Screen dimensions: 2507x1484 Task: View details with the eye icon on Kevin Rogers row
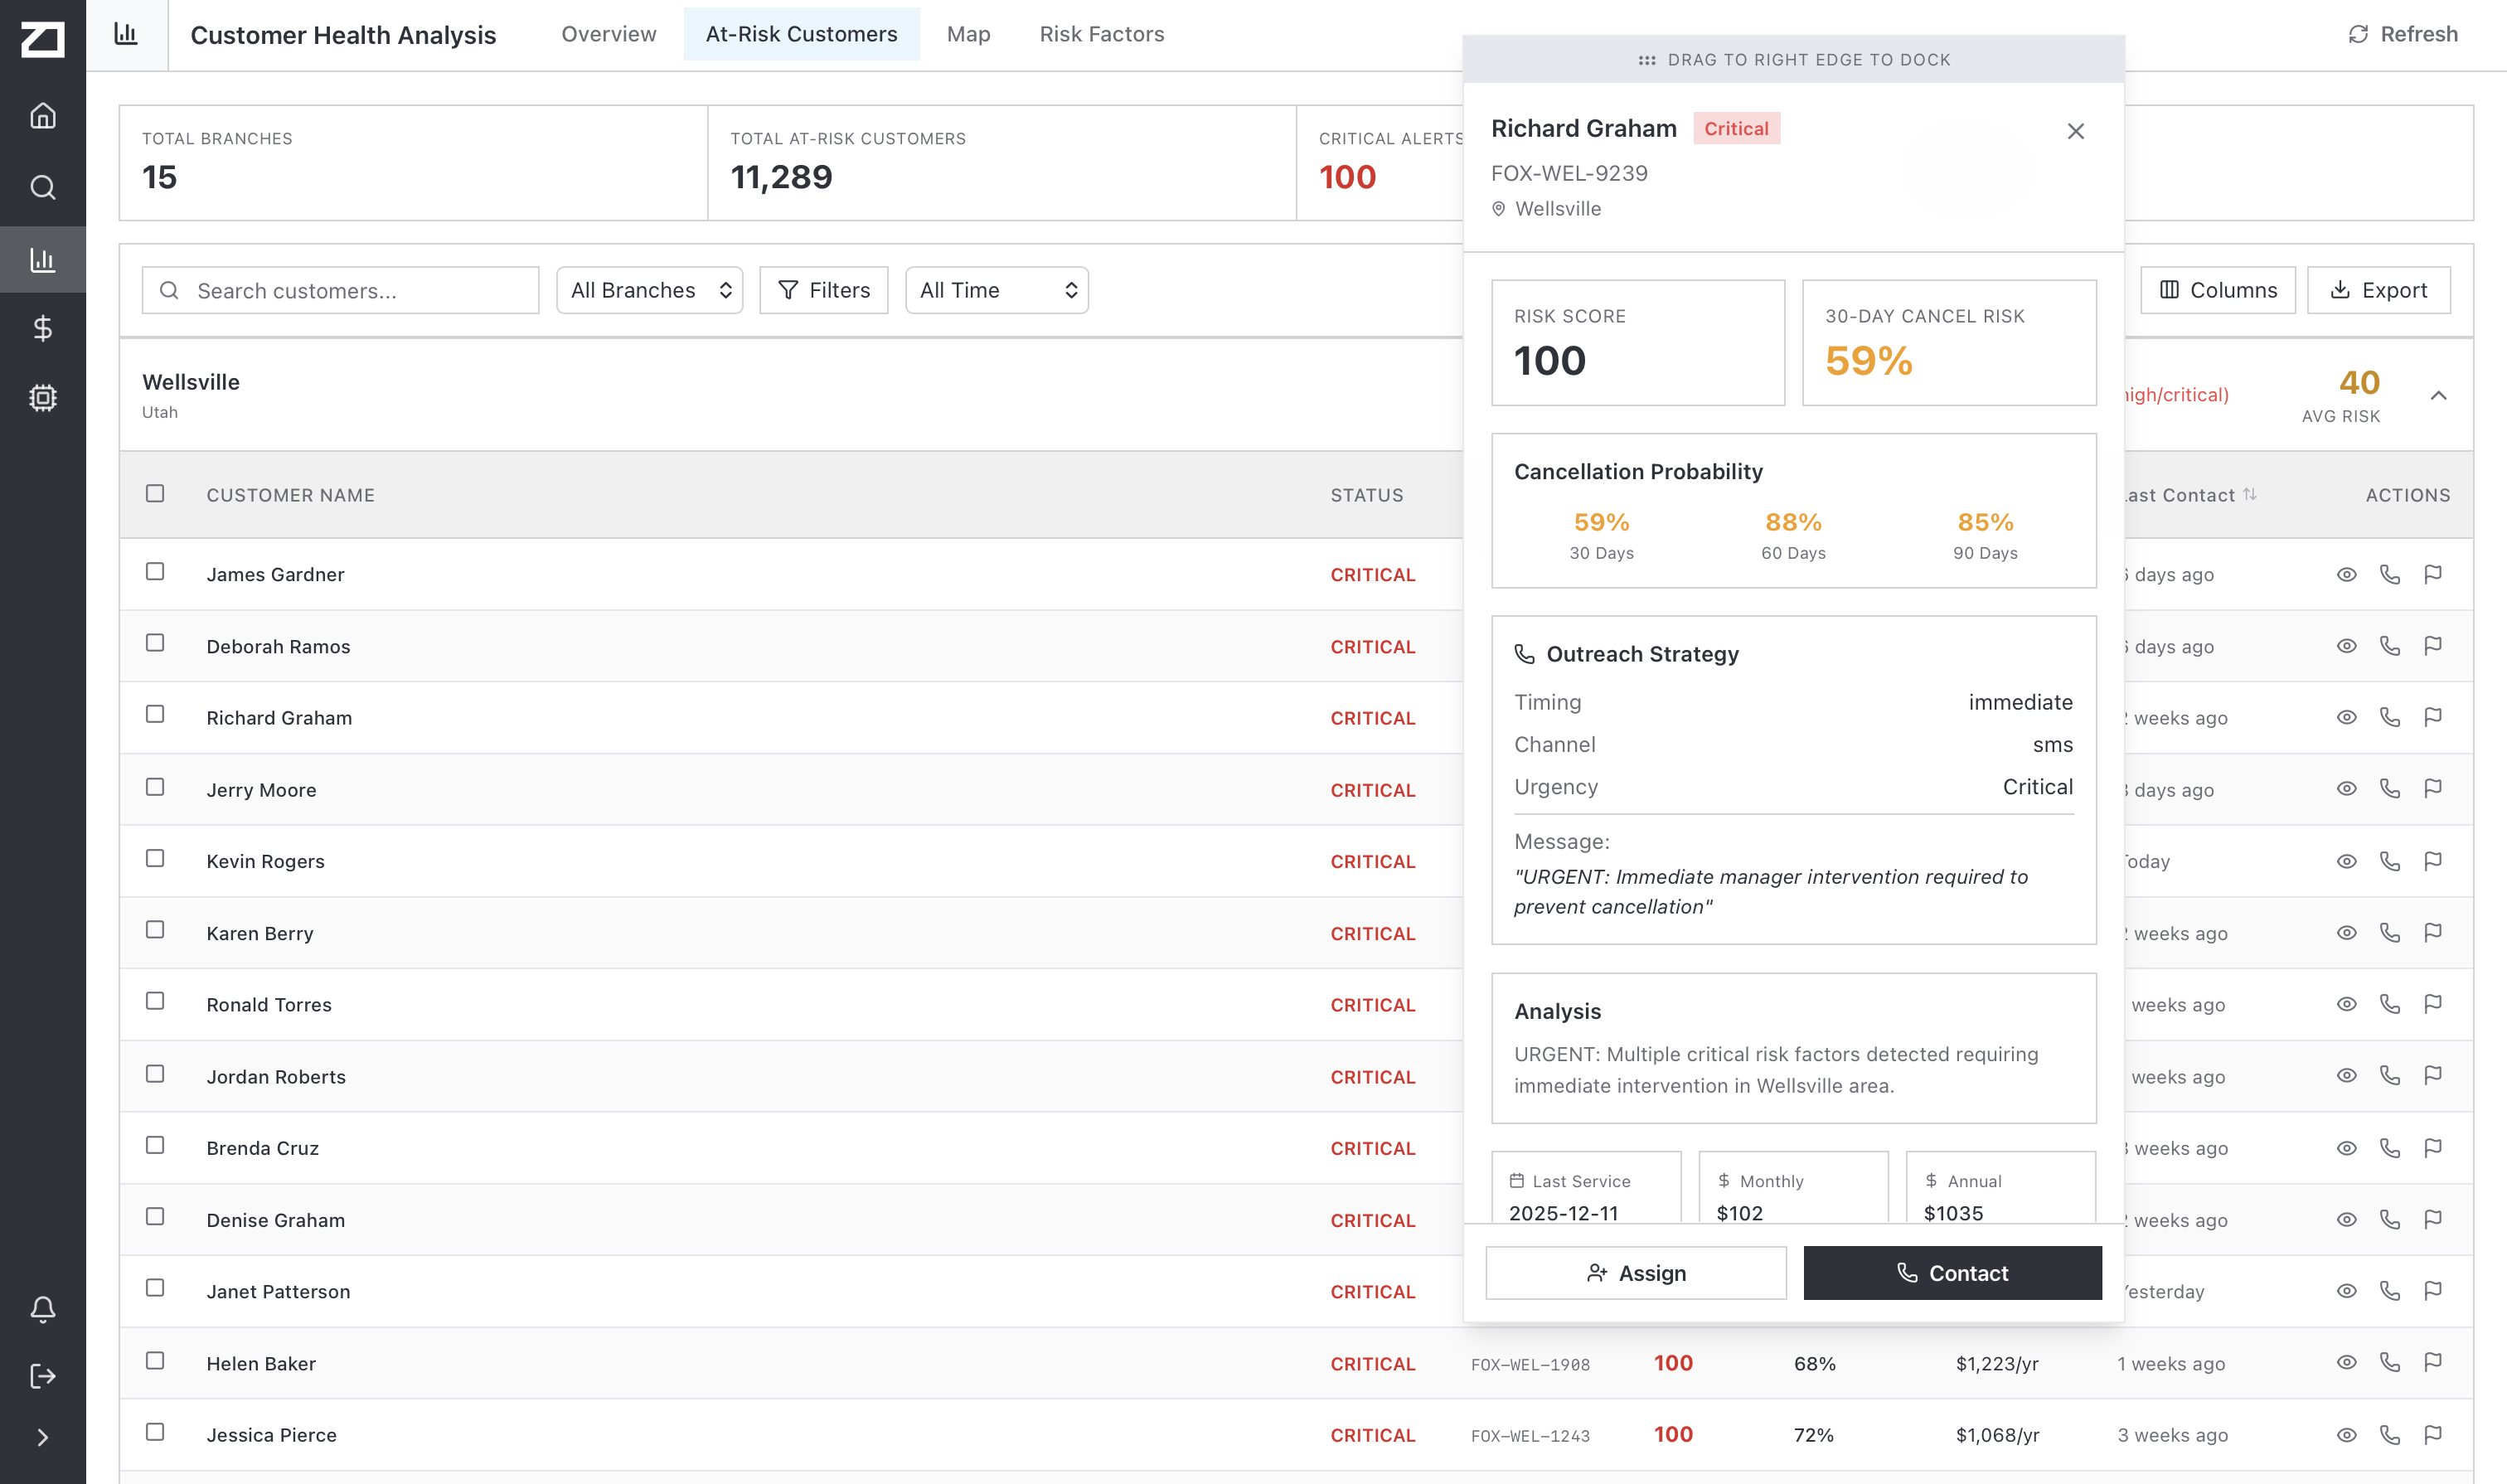2347,861
